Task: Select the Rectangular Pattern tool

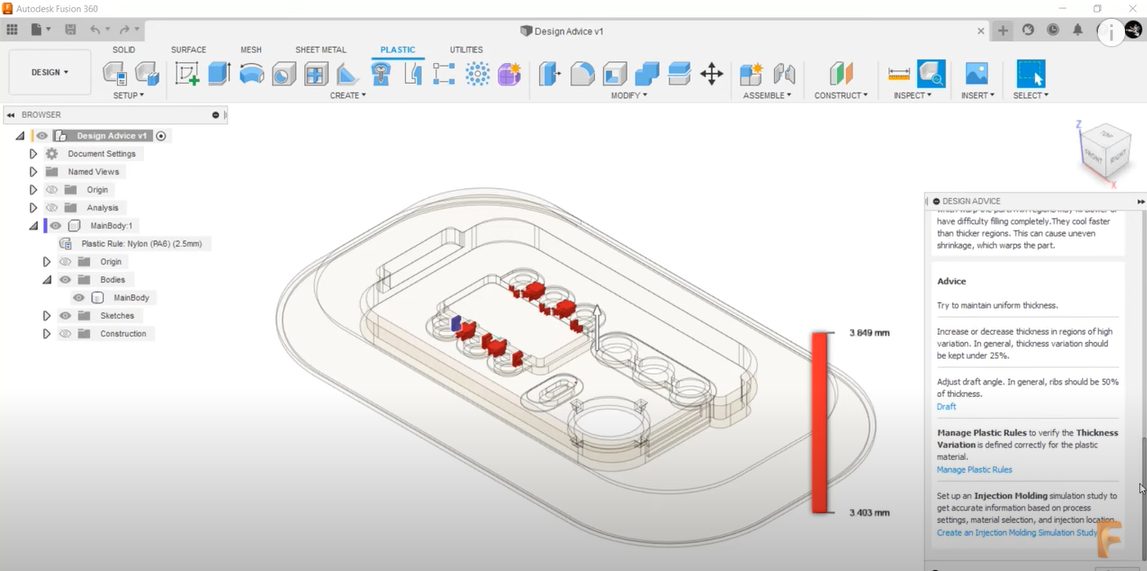Action: coord(444,73)
